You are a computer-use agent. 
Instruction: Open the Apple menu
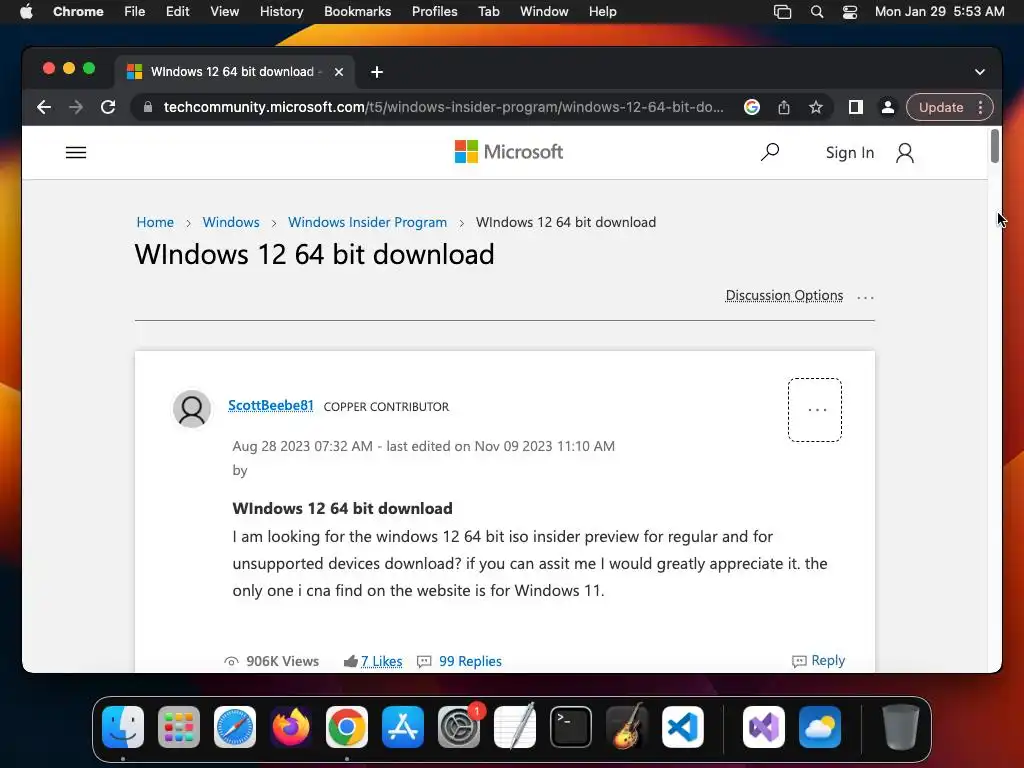[26, 12]
